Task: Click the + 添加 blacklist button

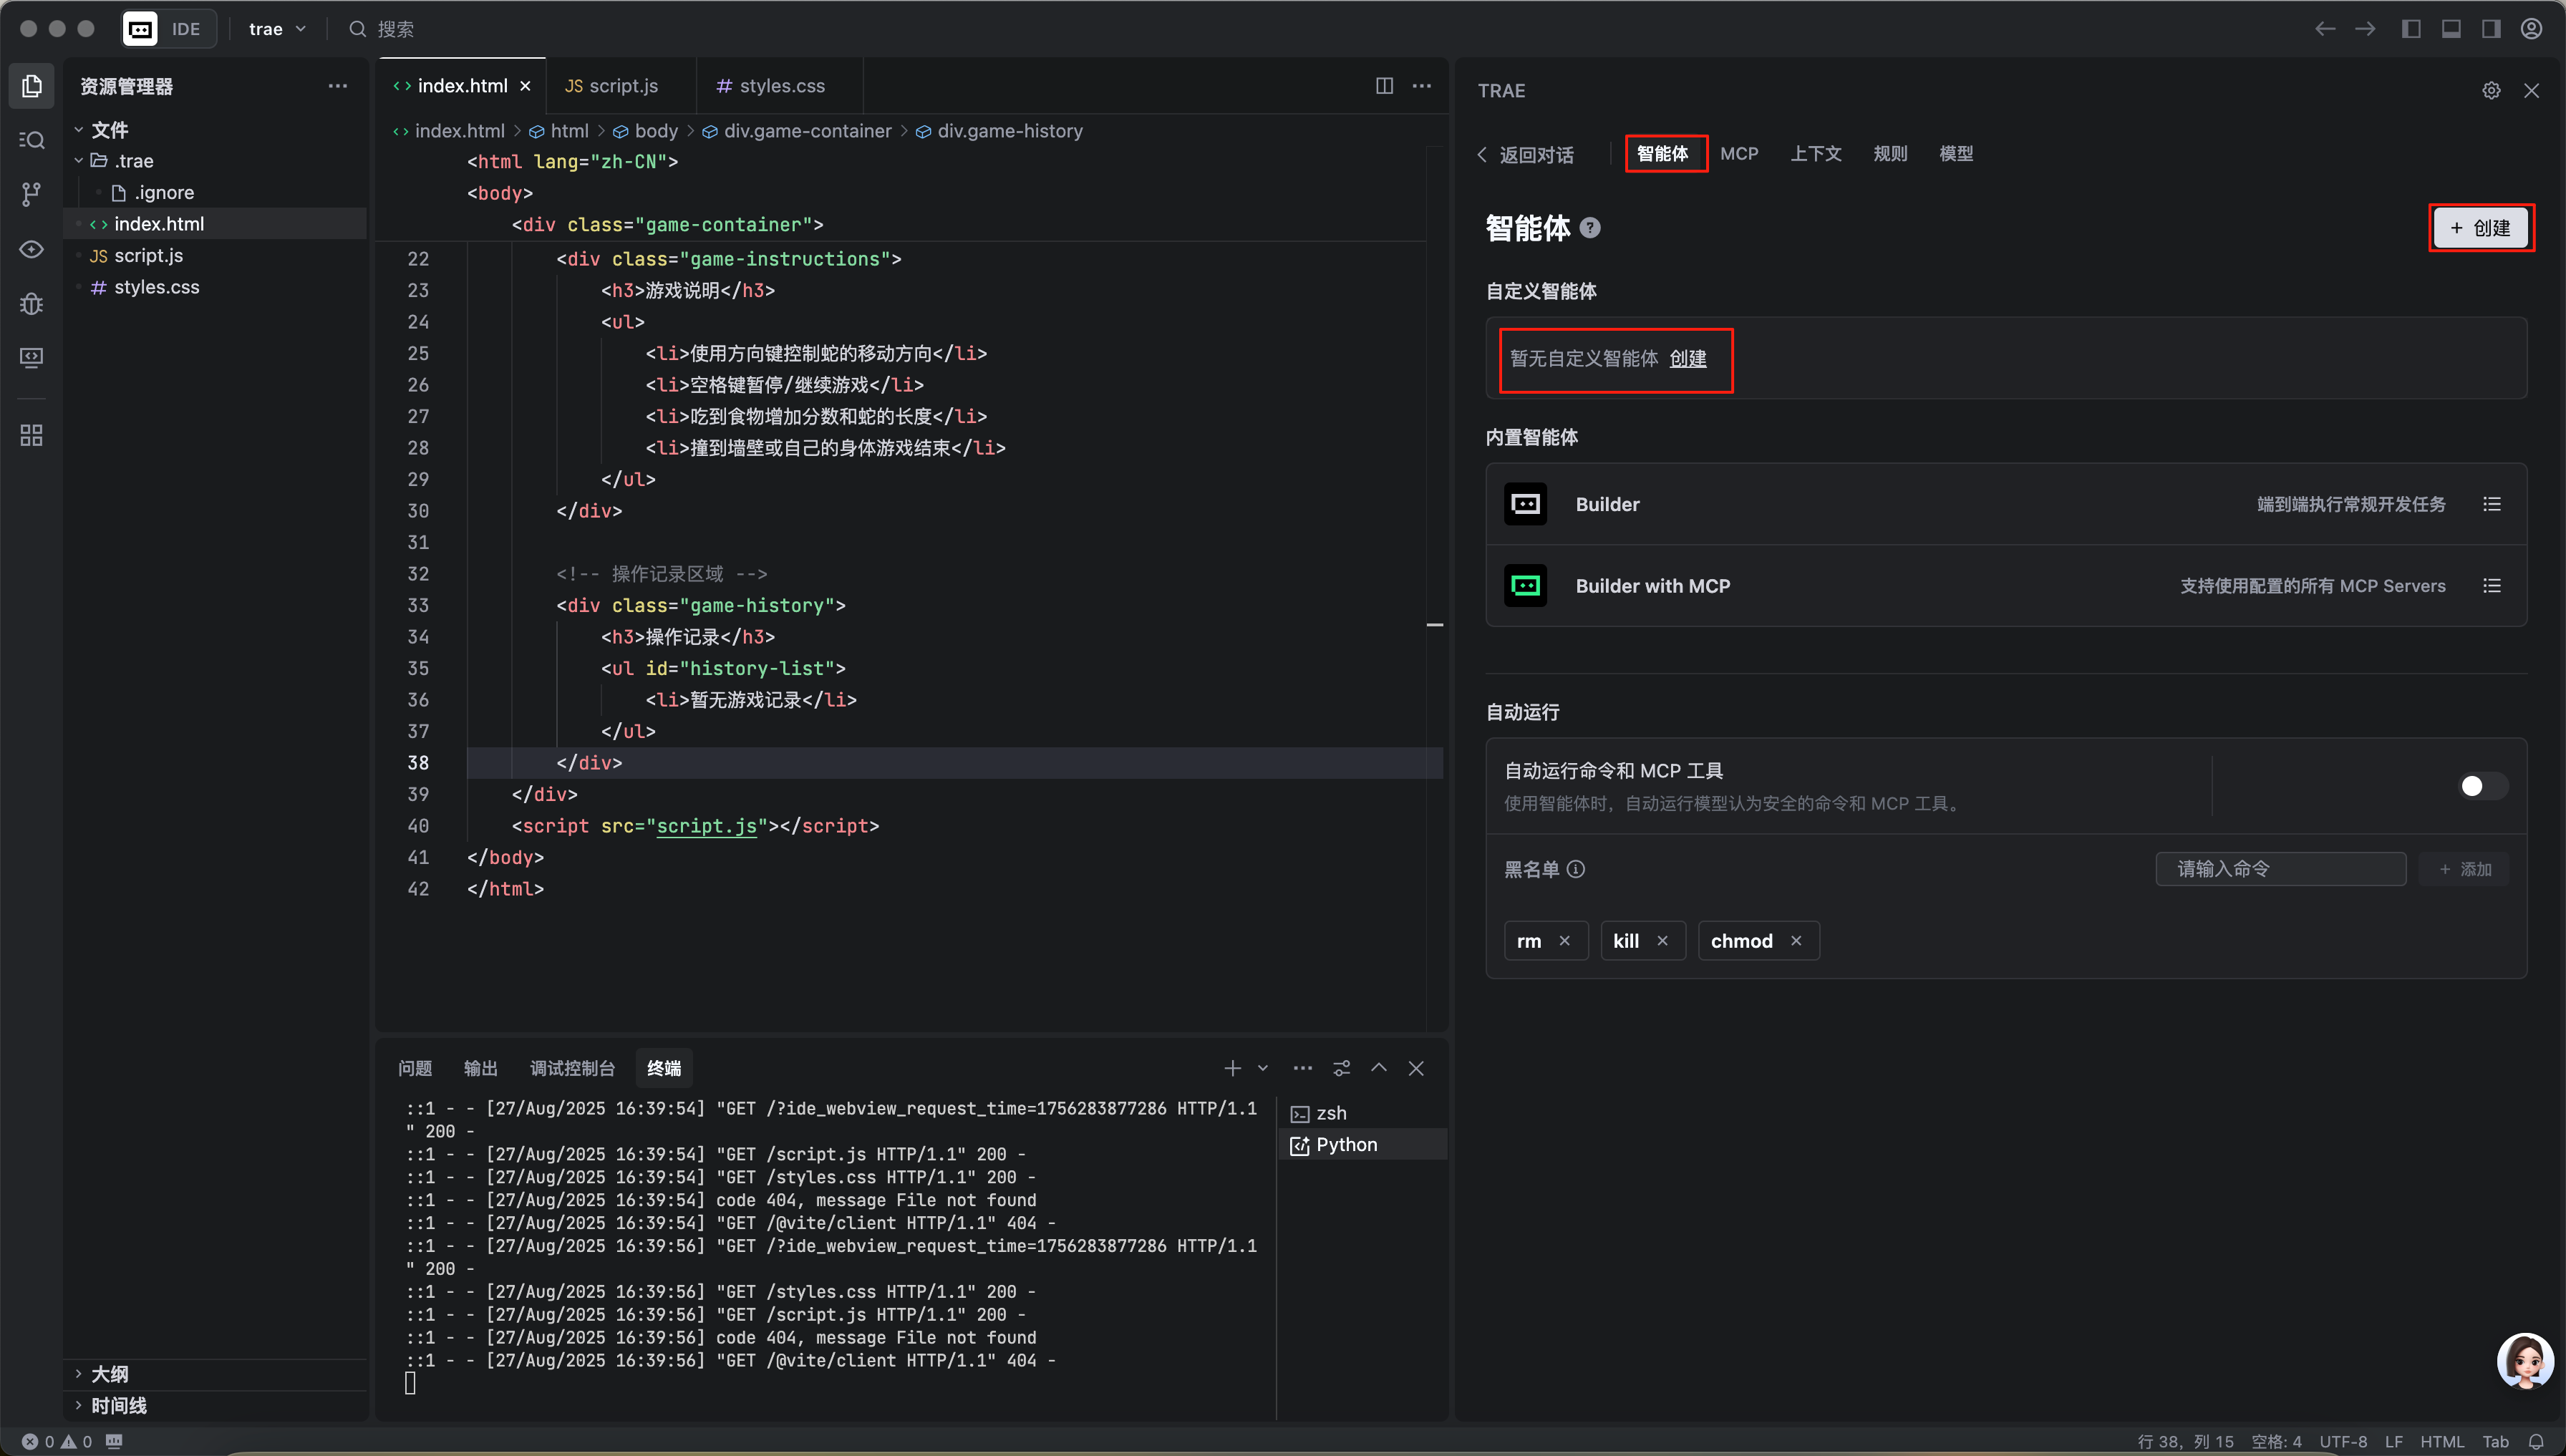Action: (x=2464, y=869)
